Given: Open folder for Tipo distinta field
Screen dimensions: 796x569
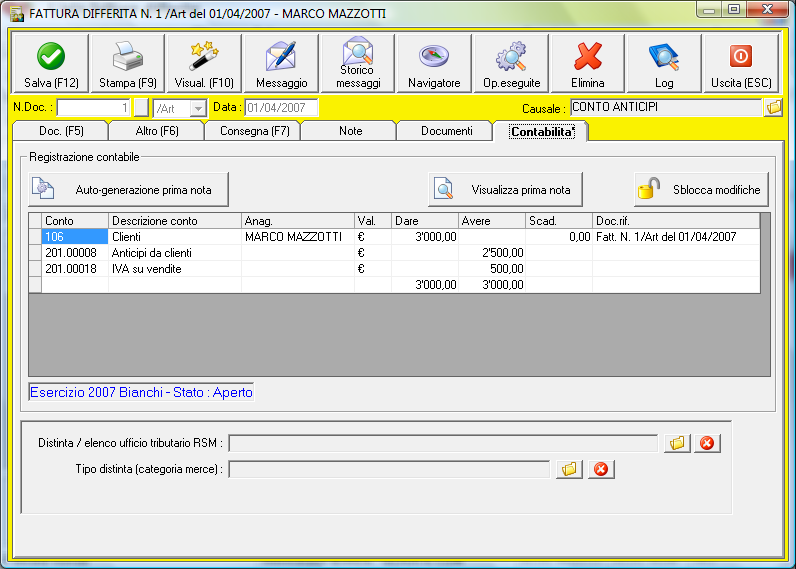Looking at the screenshot, I should (569, 469).
